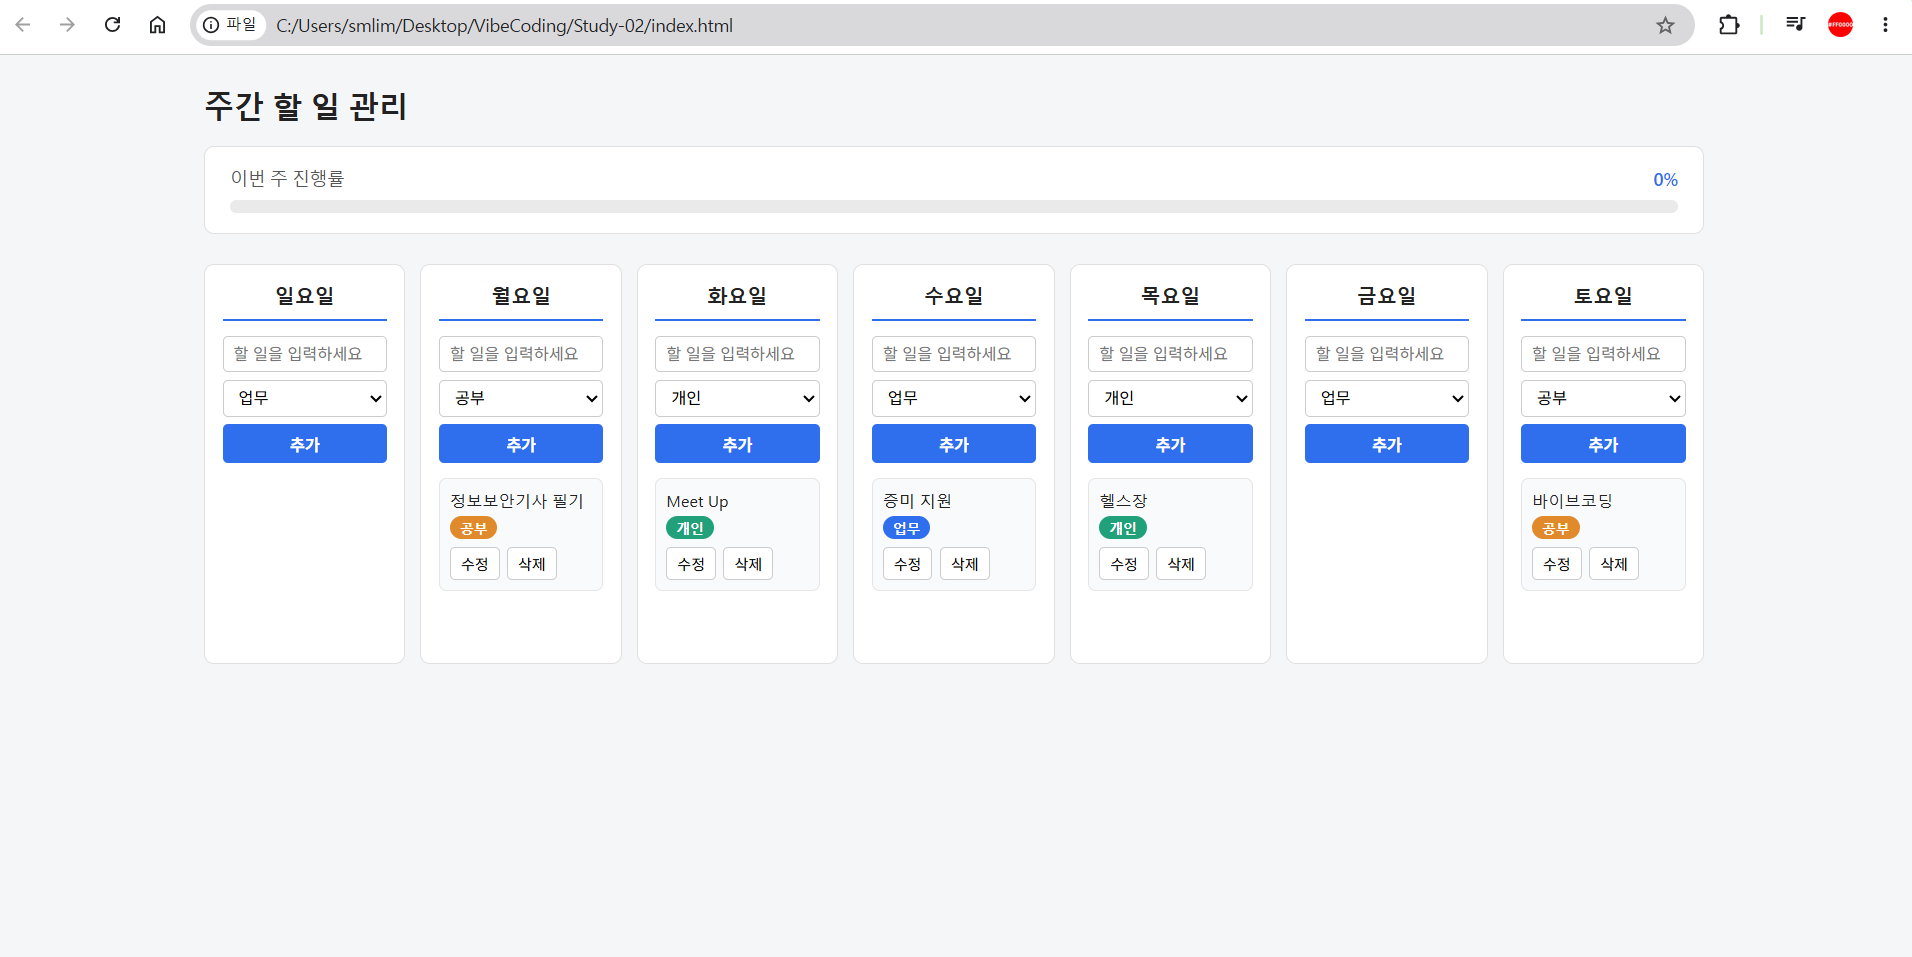Focus the 금요일 task input field

pyautogui.click(x=1387, y=354)
